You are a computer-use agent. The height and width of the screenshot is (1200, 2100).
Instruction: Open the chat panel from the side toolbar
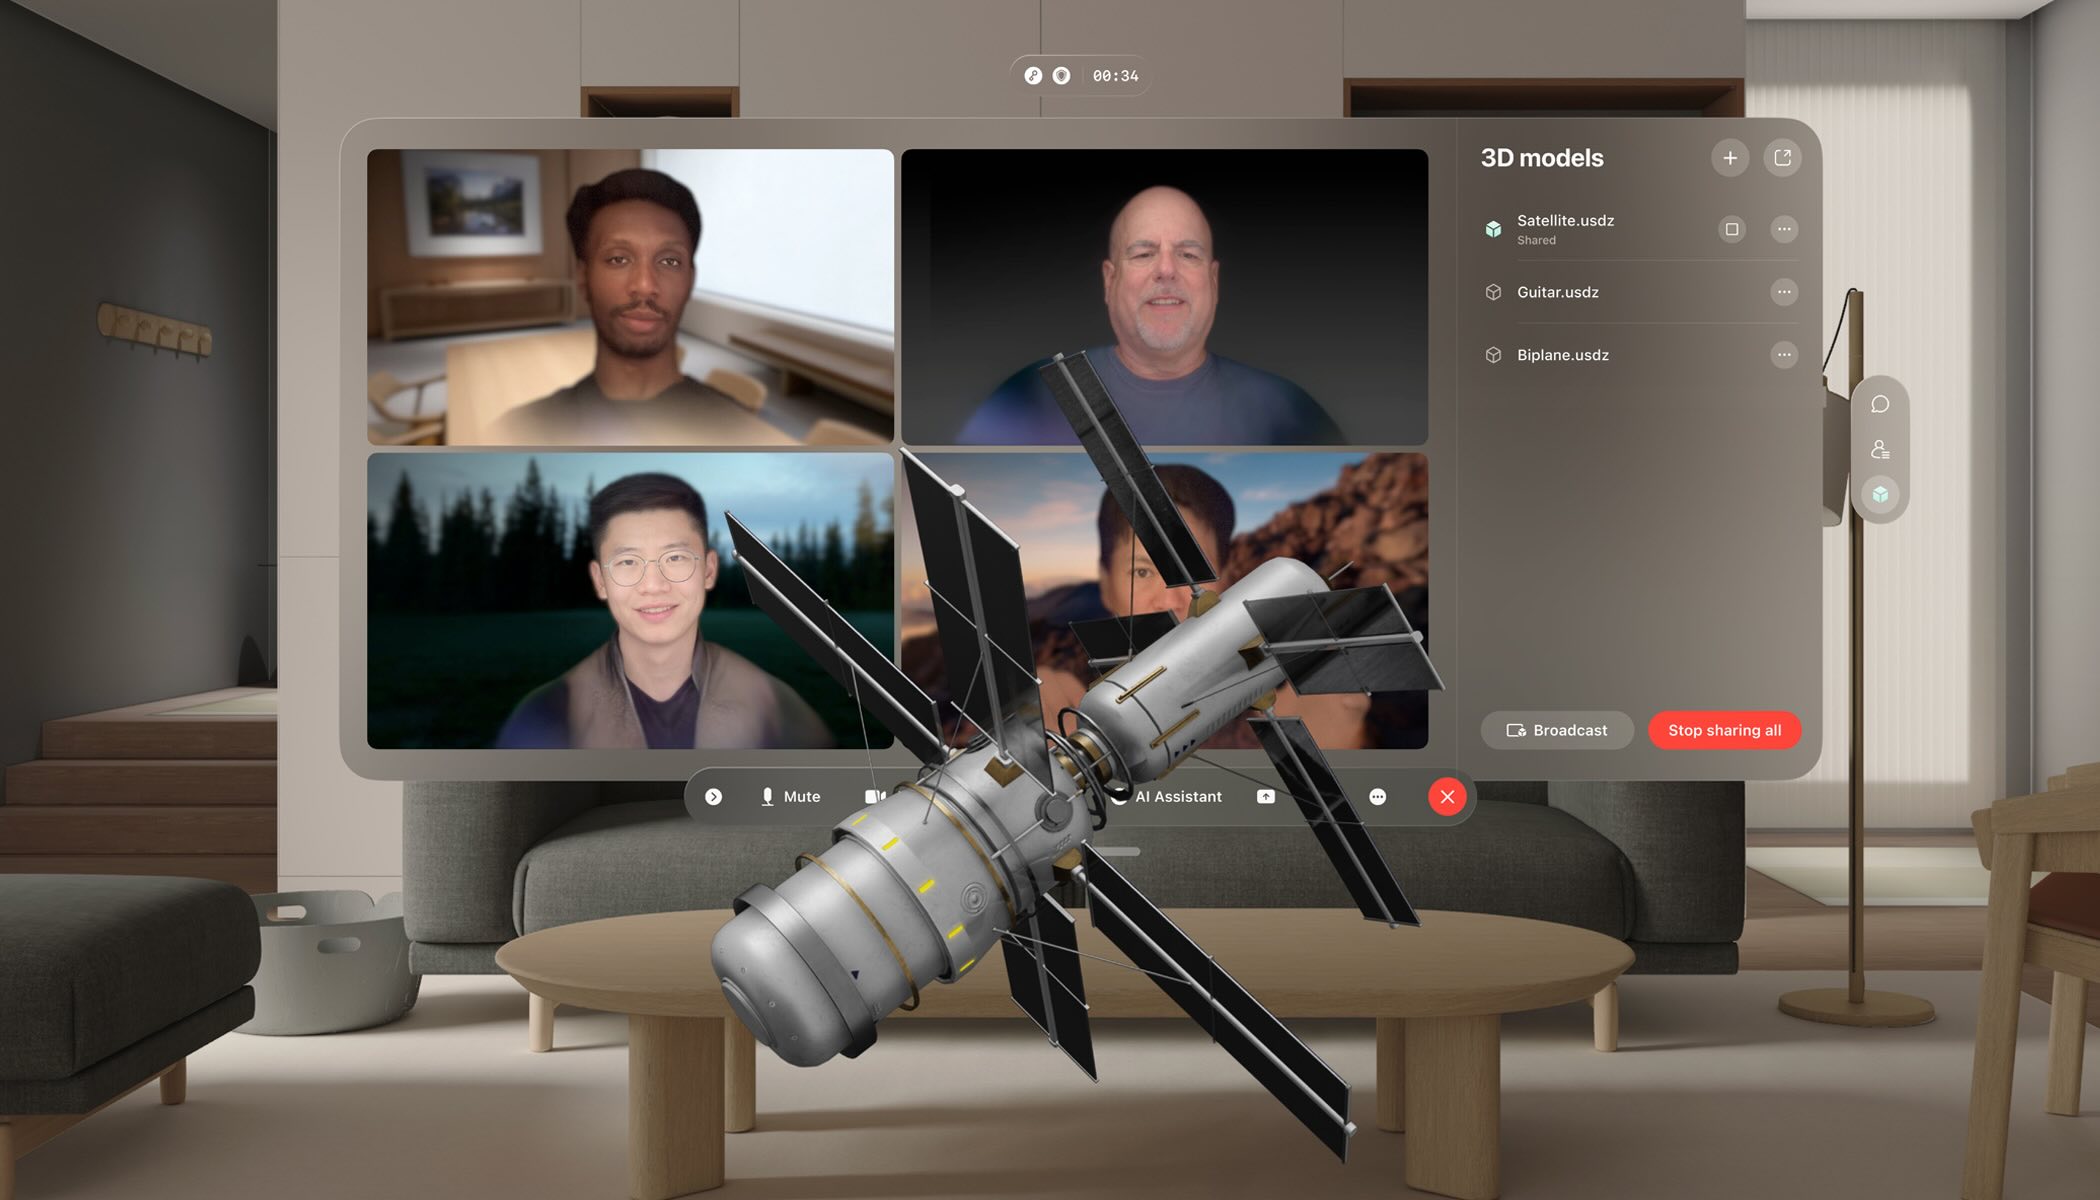point(1881,404)
